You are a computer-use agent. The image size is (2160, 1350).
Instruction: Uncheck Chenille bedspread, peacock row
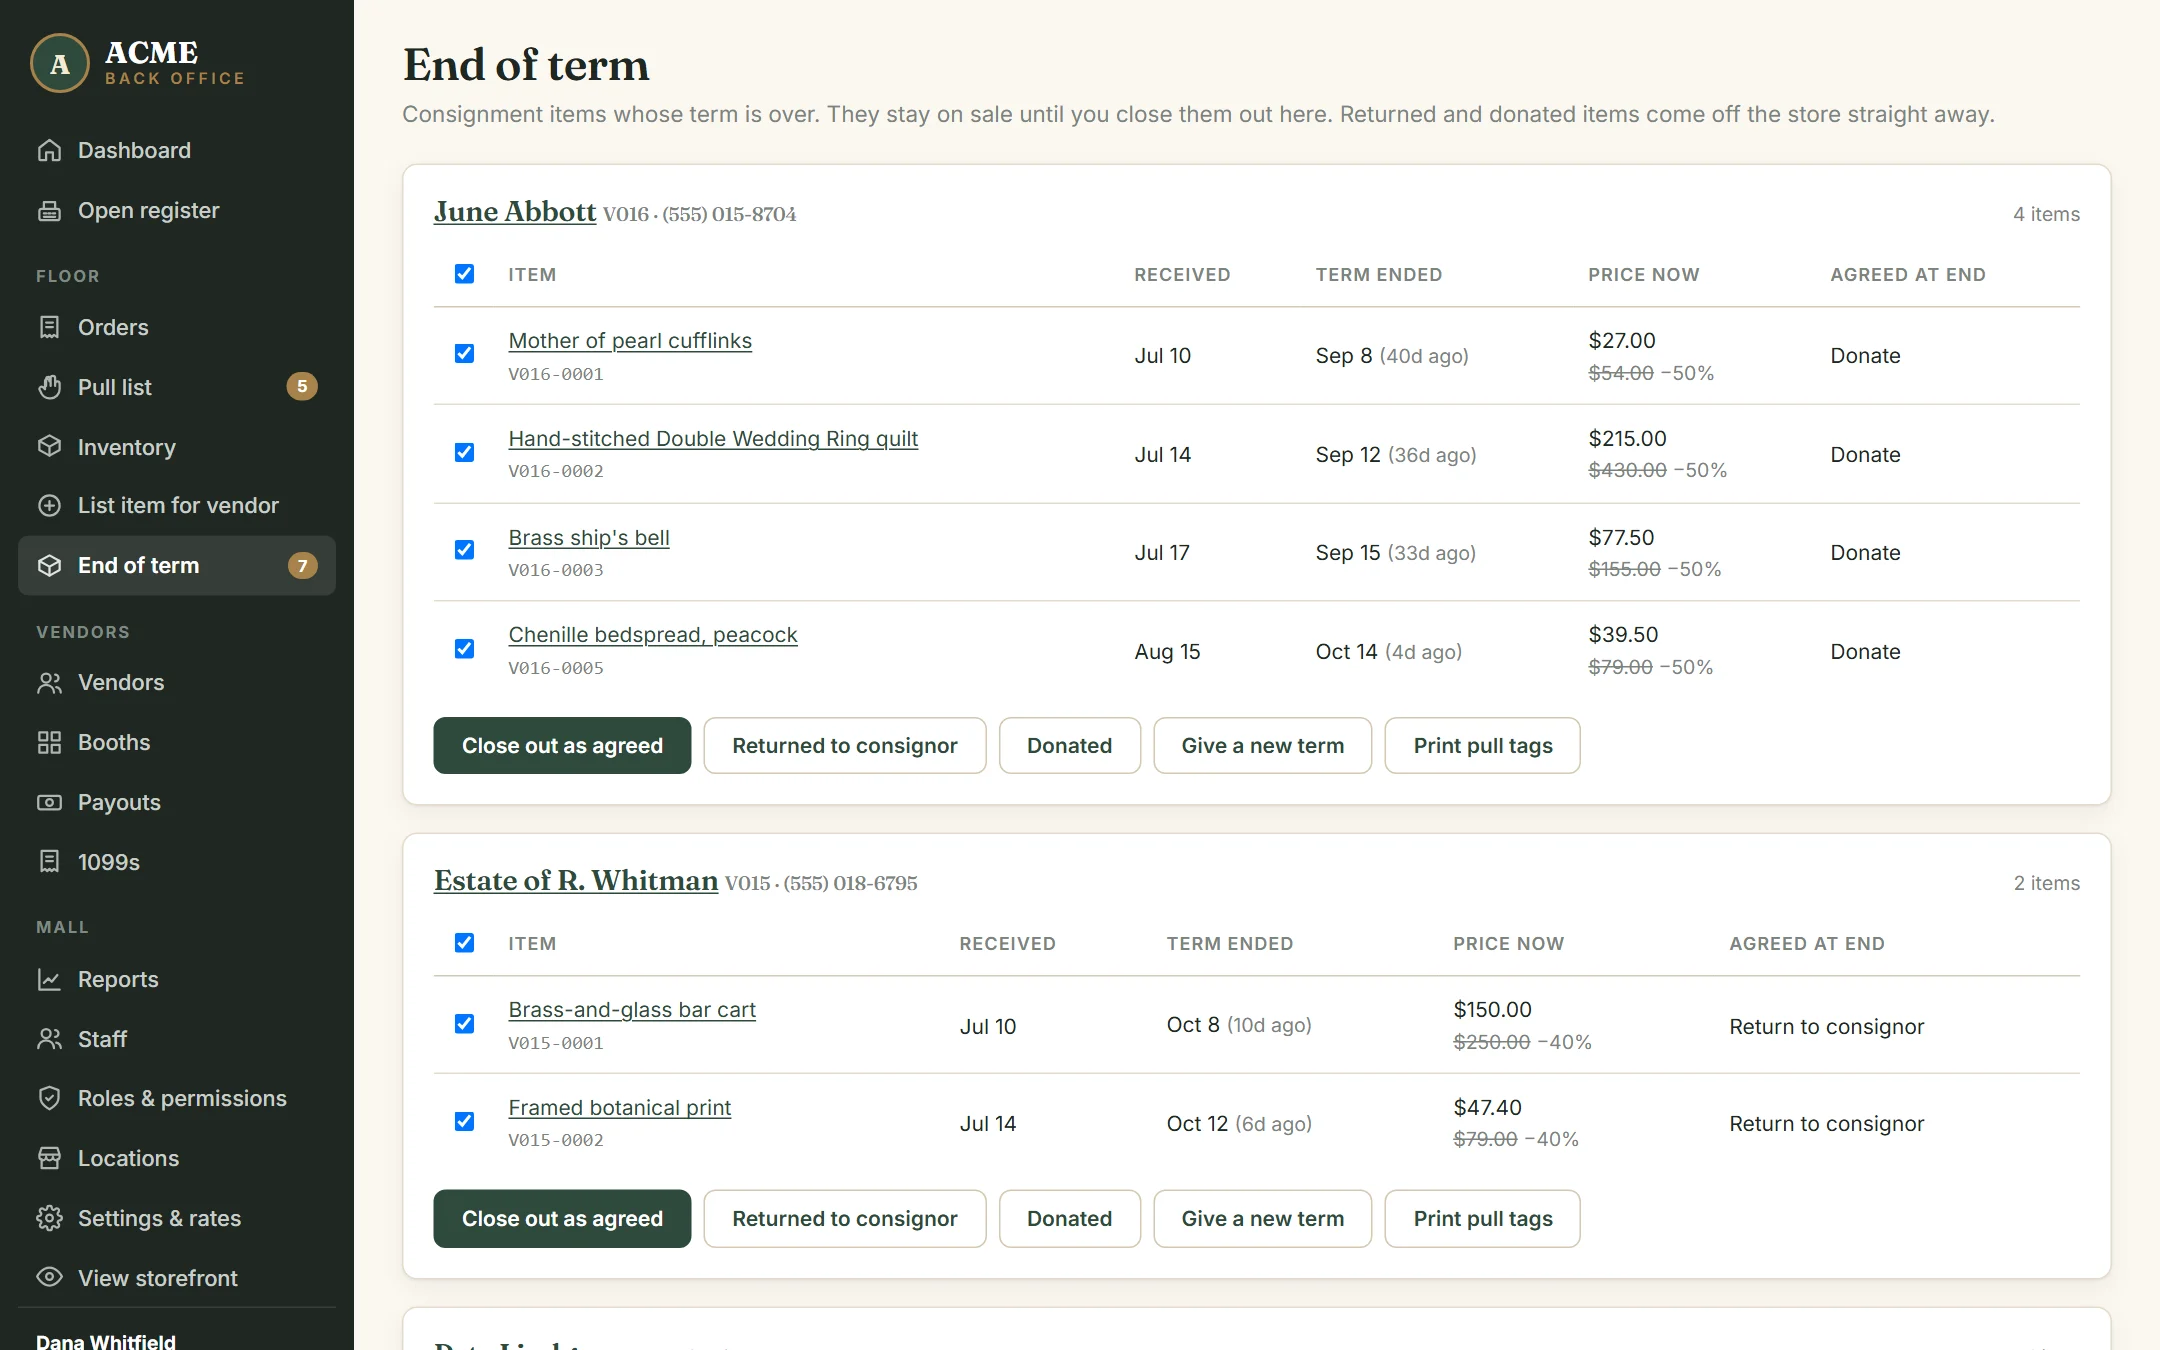click(464, 649)
